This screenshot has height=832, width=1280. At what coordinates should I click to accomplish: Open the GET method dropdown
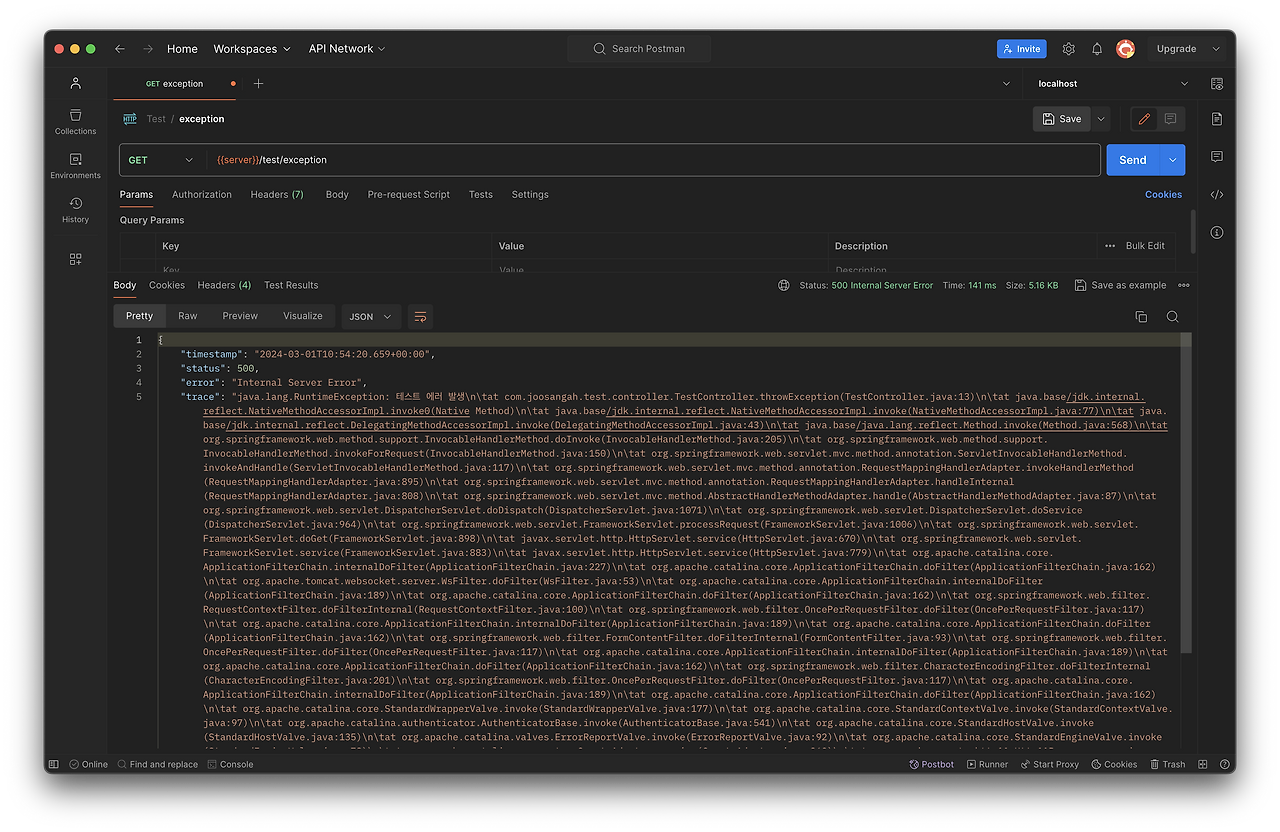pos(161,159)
